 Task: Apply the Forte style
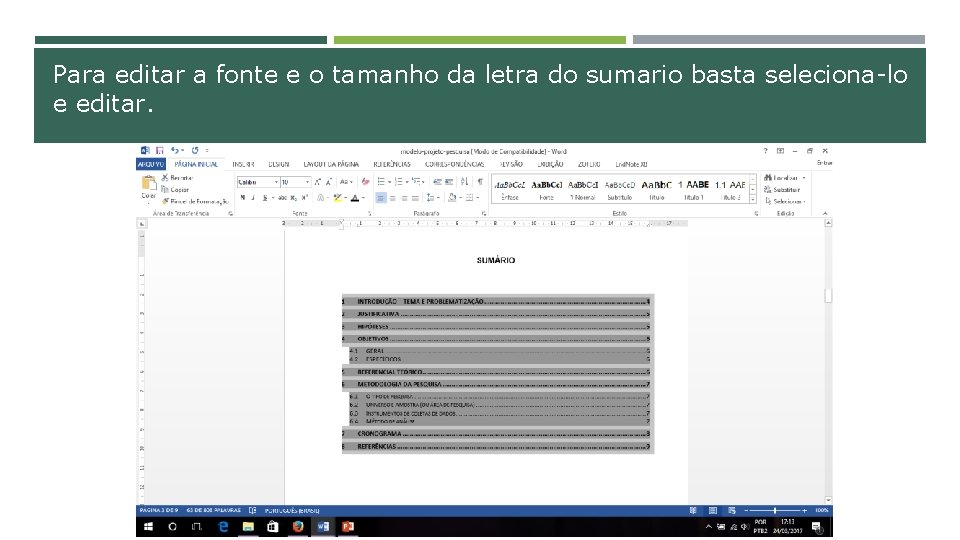[546, 190]
